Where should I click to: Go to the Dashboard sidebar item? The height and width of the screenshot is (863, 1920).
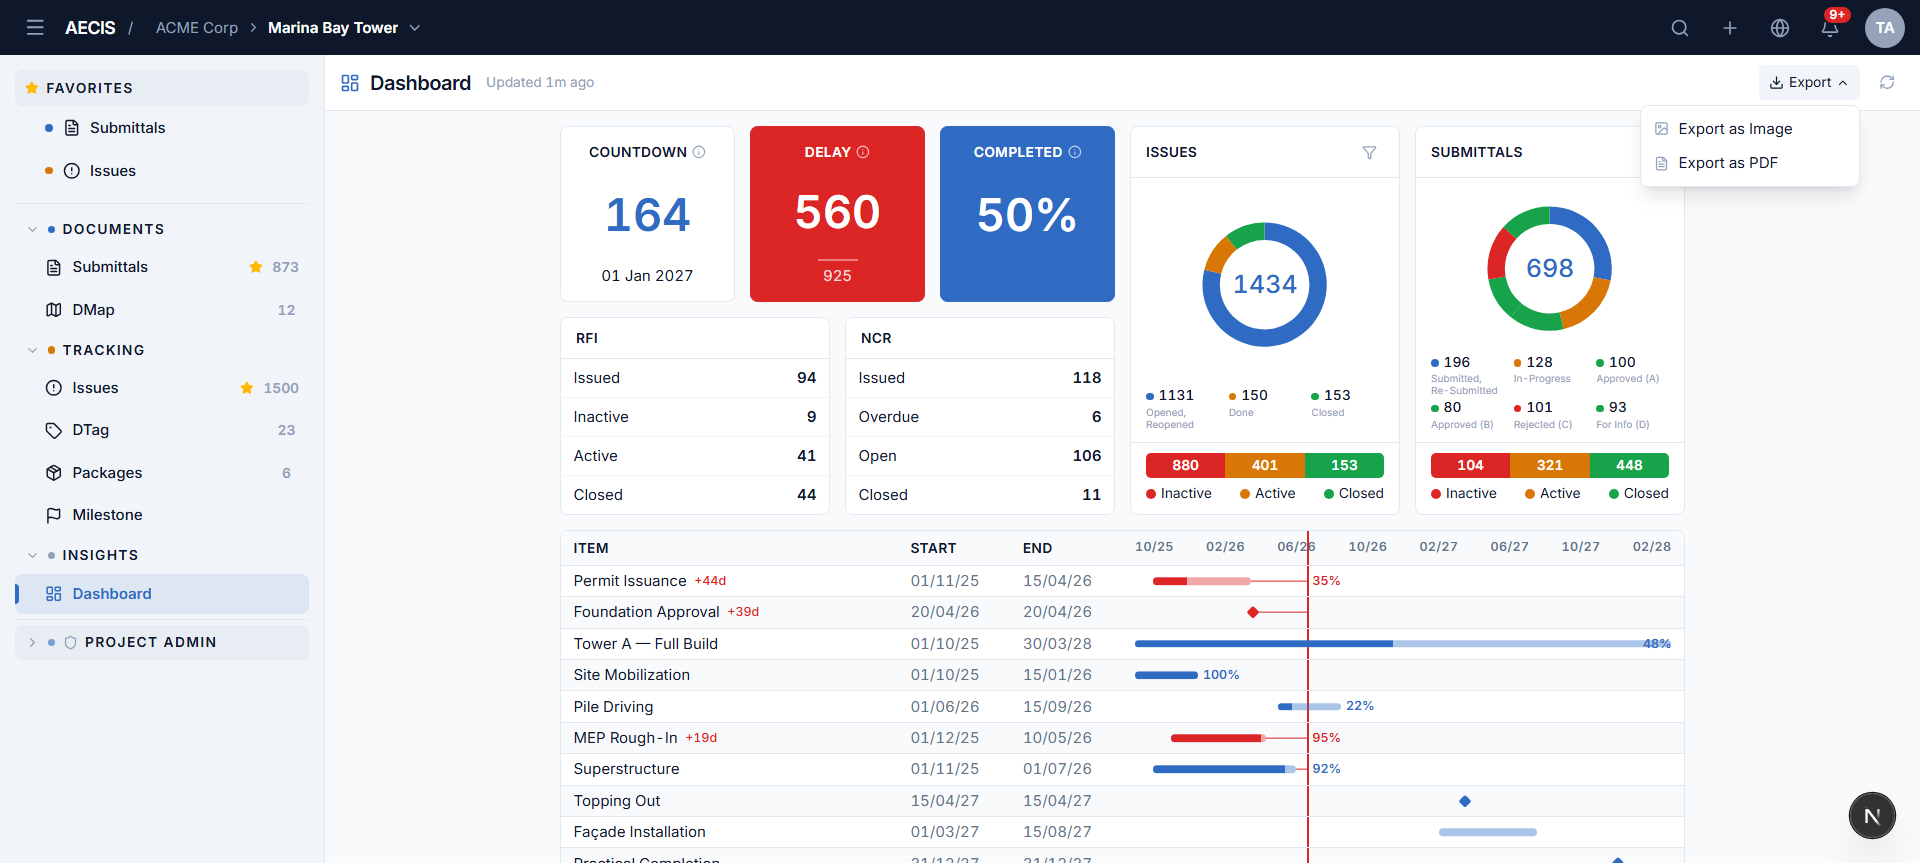pos(162,594)
